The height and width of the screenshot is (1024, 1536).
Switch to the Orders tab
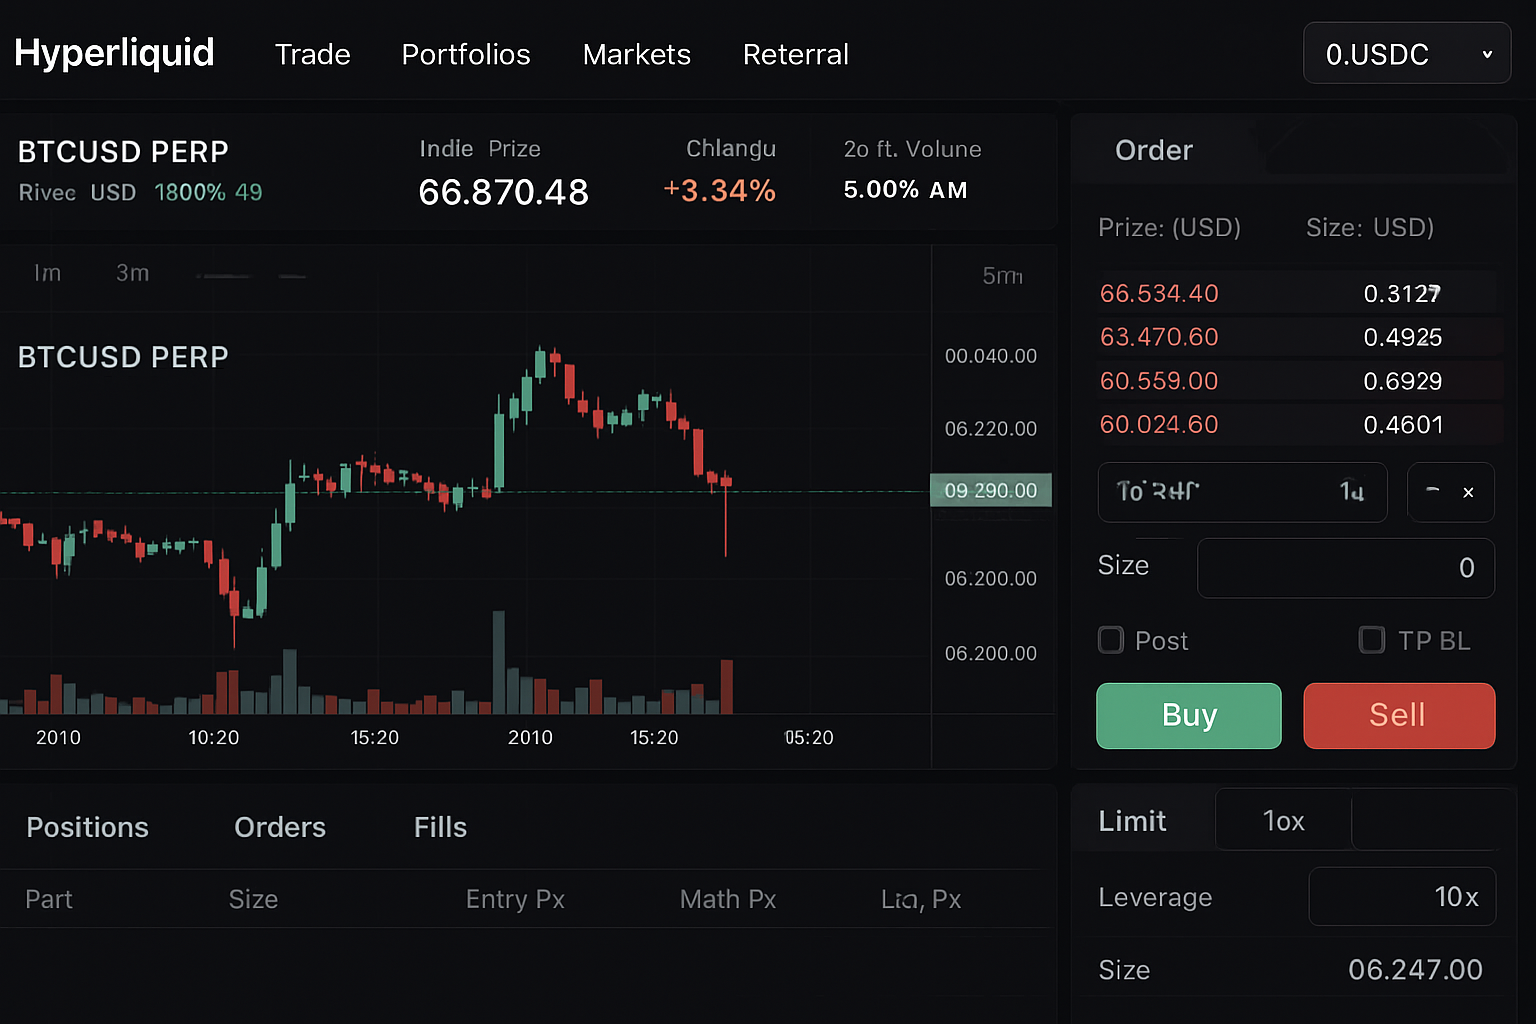(x=280, y=827)
